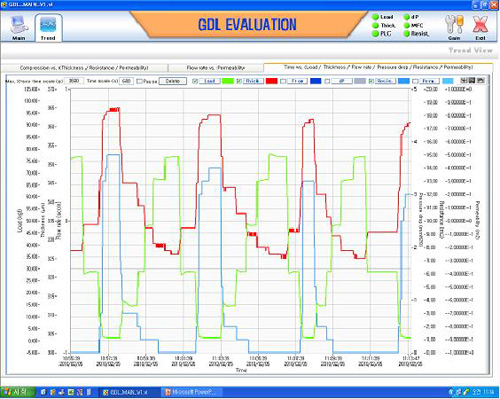Open the light blue Perm color swatch
Viewport: 500px width, 399px height.
448,81
